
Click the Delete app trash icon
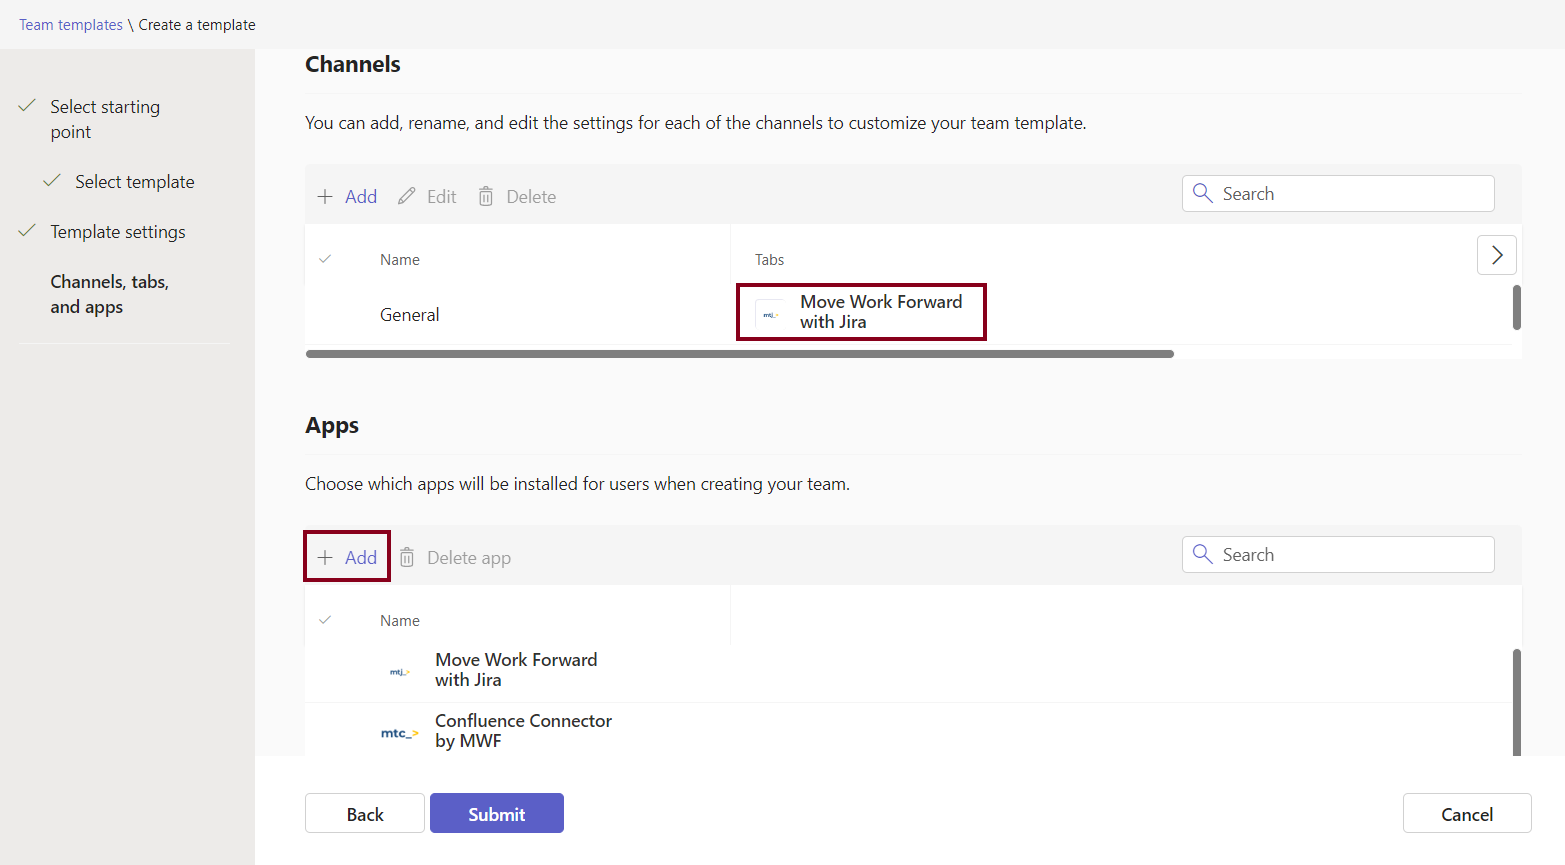coord(407,558)
